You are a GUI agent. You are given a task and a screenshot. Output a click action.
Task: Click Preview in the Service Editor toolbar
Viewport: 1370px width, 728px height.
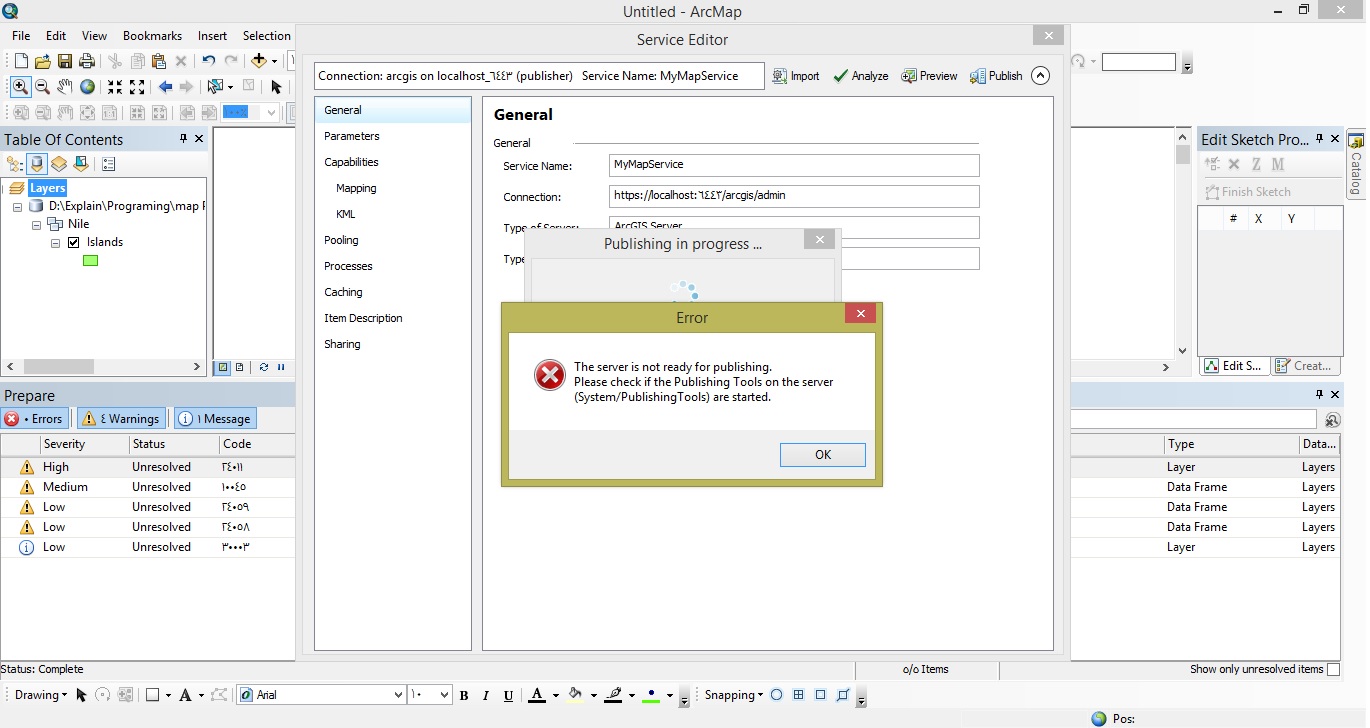click(929, 76)
